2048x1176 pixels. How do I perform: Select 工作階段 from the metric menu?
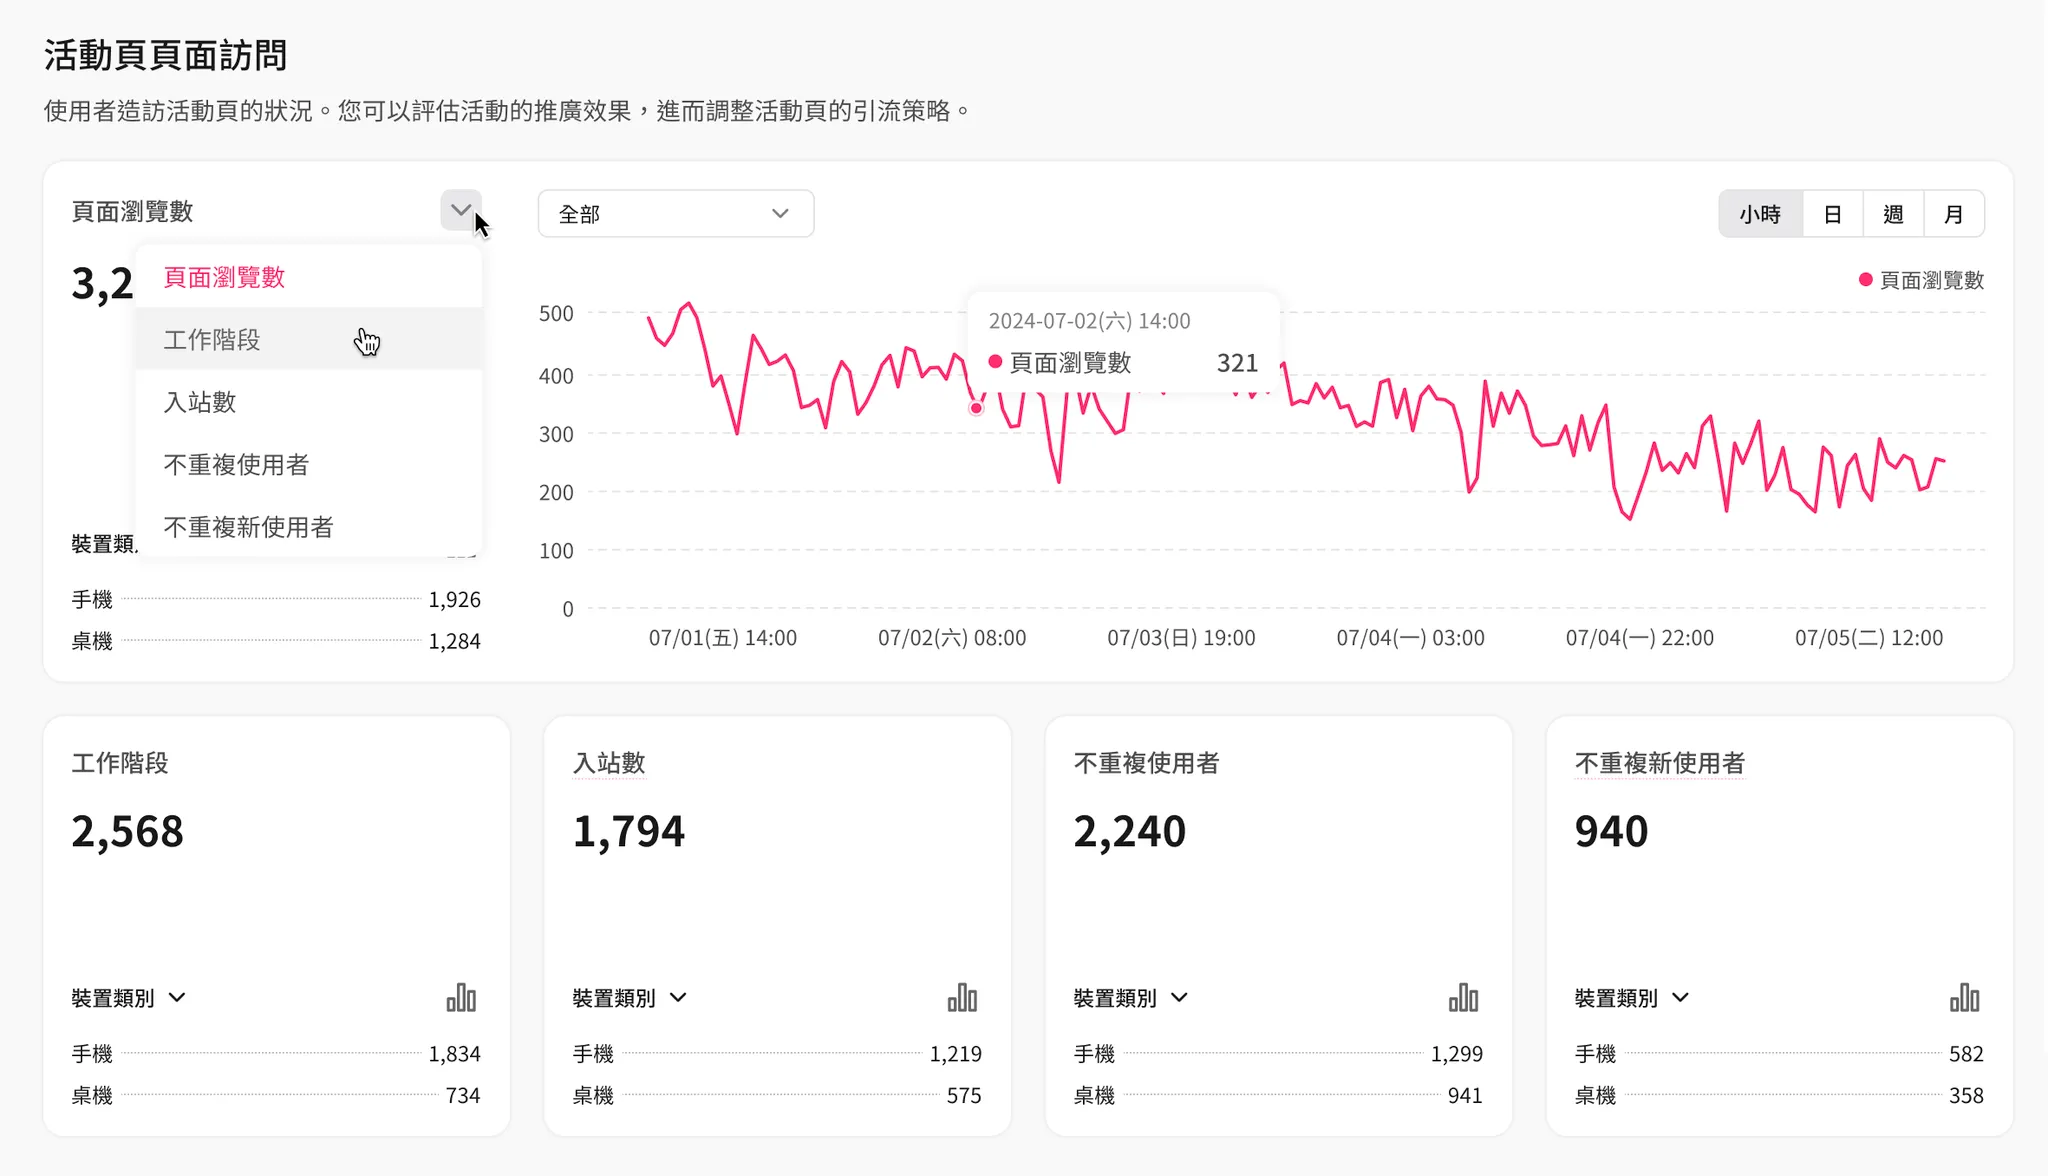click(x=212, y=340)
